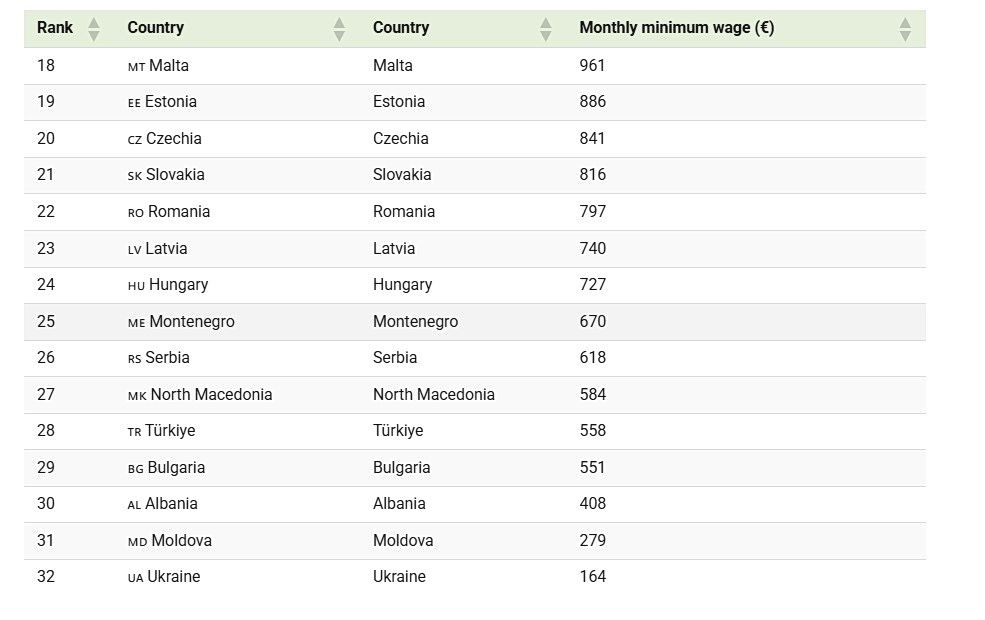985x620 pixels.
Task: Click Moldova's wage value 279
Action: 593,541
